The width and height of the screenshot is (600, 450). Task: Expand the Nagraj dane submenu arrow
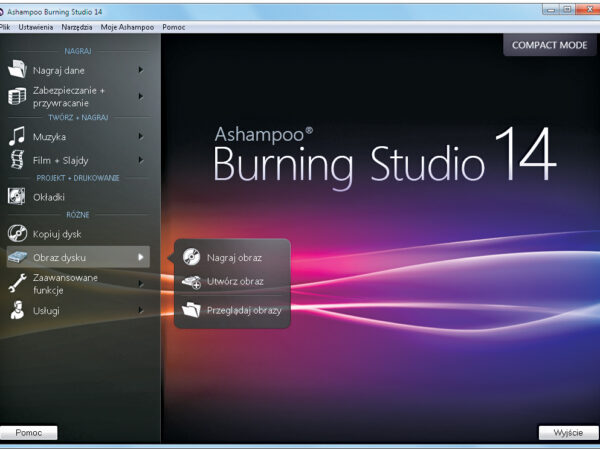pos(141,70)
